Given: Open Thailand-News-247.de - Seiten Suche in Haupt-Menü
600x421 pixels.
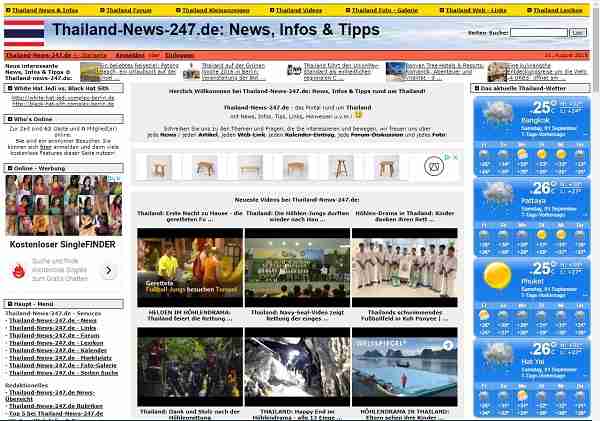Looking at the screenshot, I should pos(64,373).
